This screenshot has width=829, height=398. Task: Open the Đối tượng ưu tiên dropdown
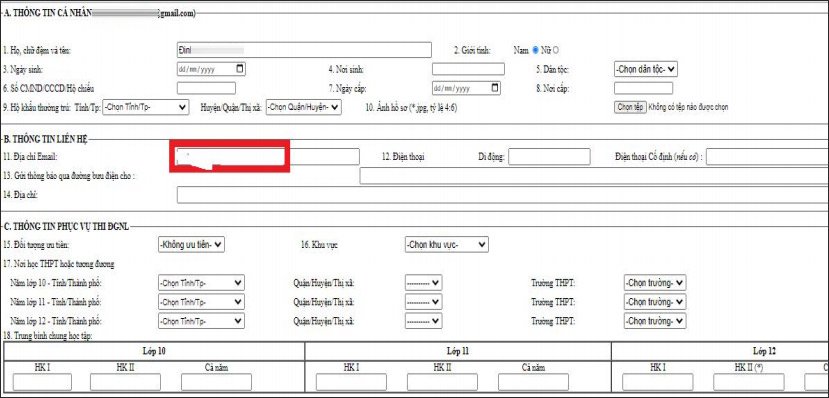[191, 244]
